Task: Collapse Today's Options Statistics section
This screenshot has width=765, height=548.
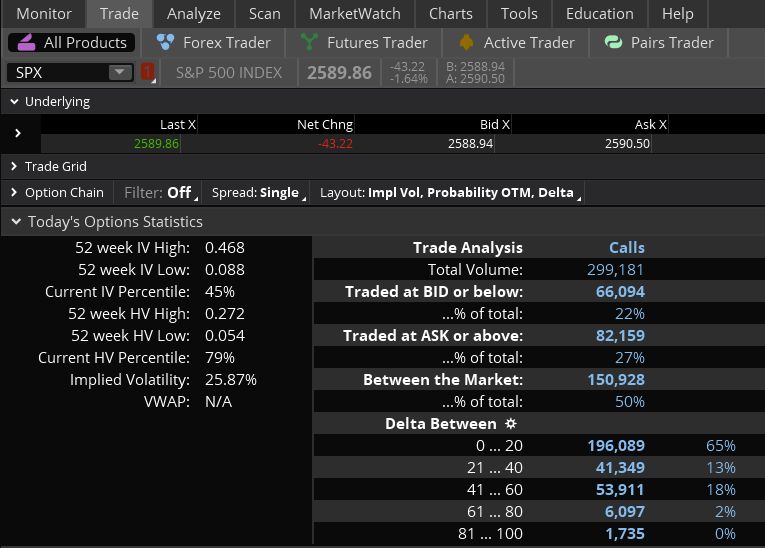Action: coord(16,222)
